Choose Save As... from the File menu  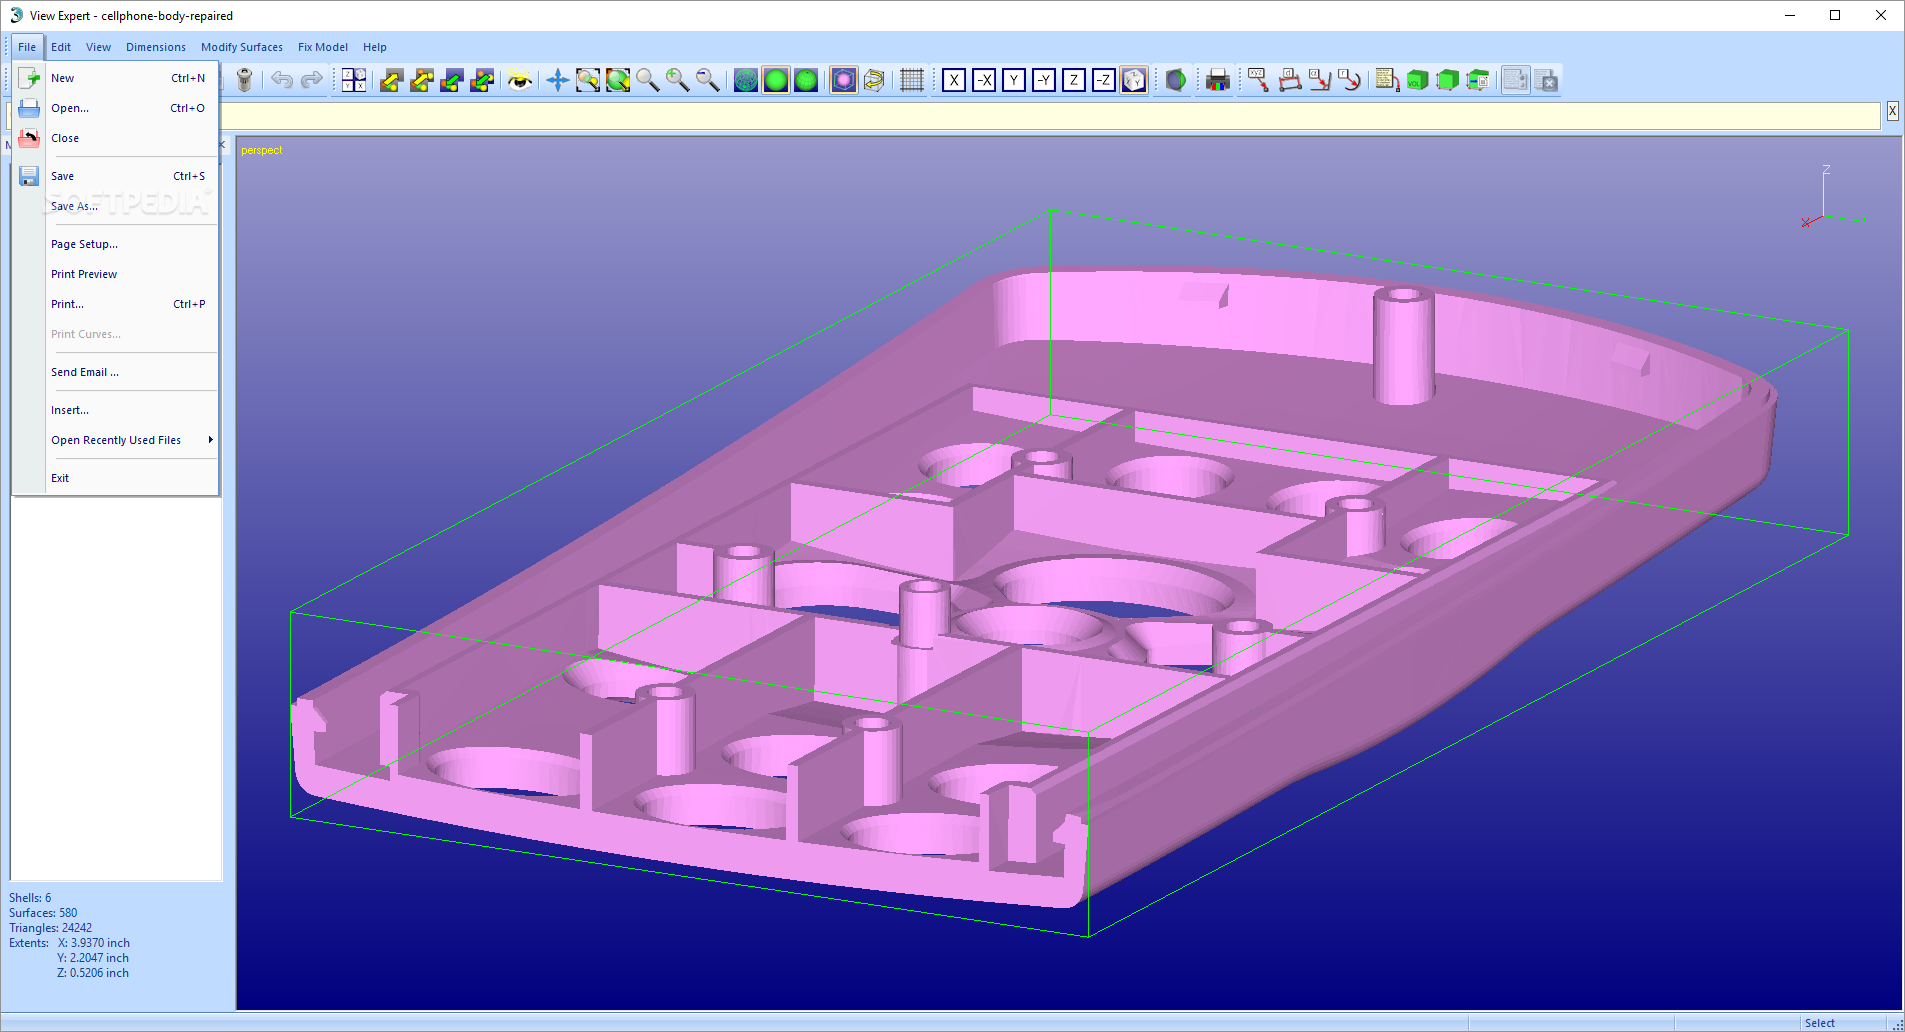click(x=116, y=206)
